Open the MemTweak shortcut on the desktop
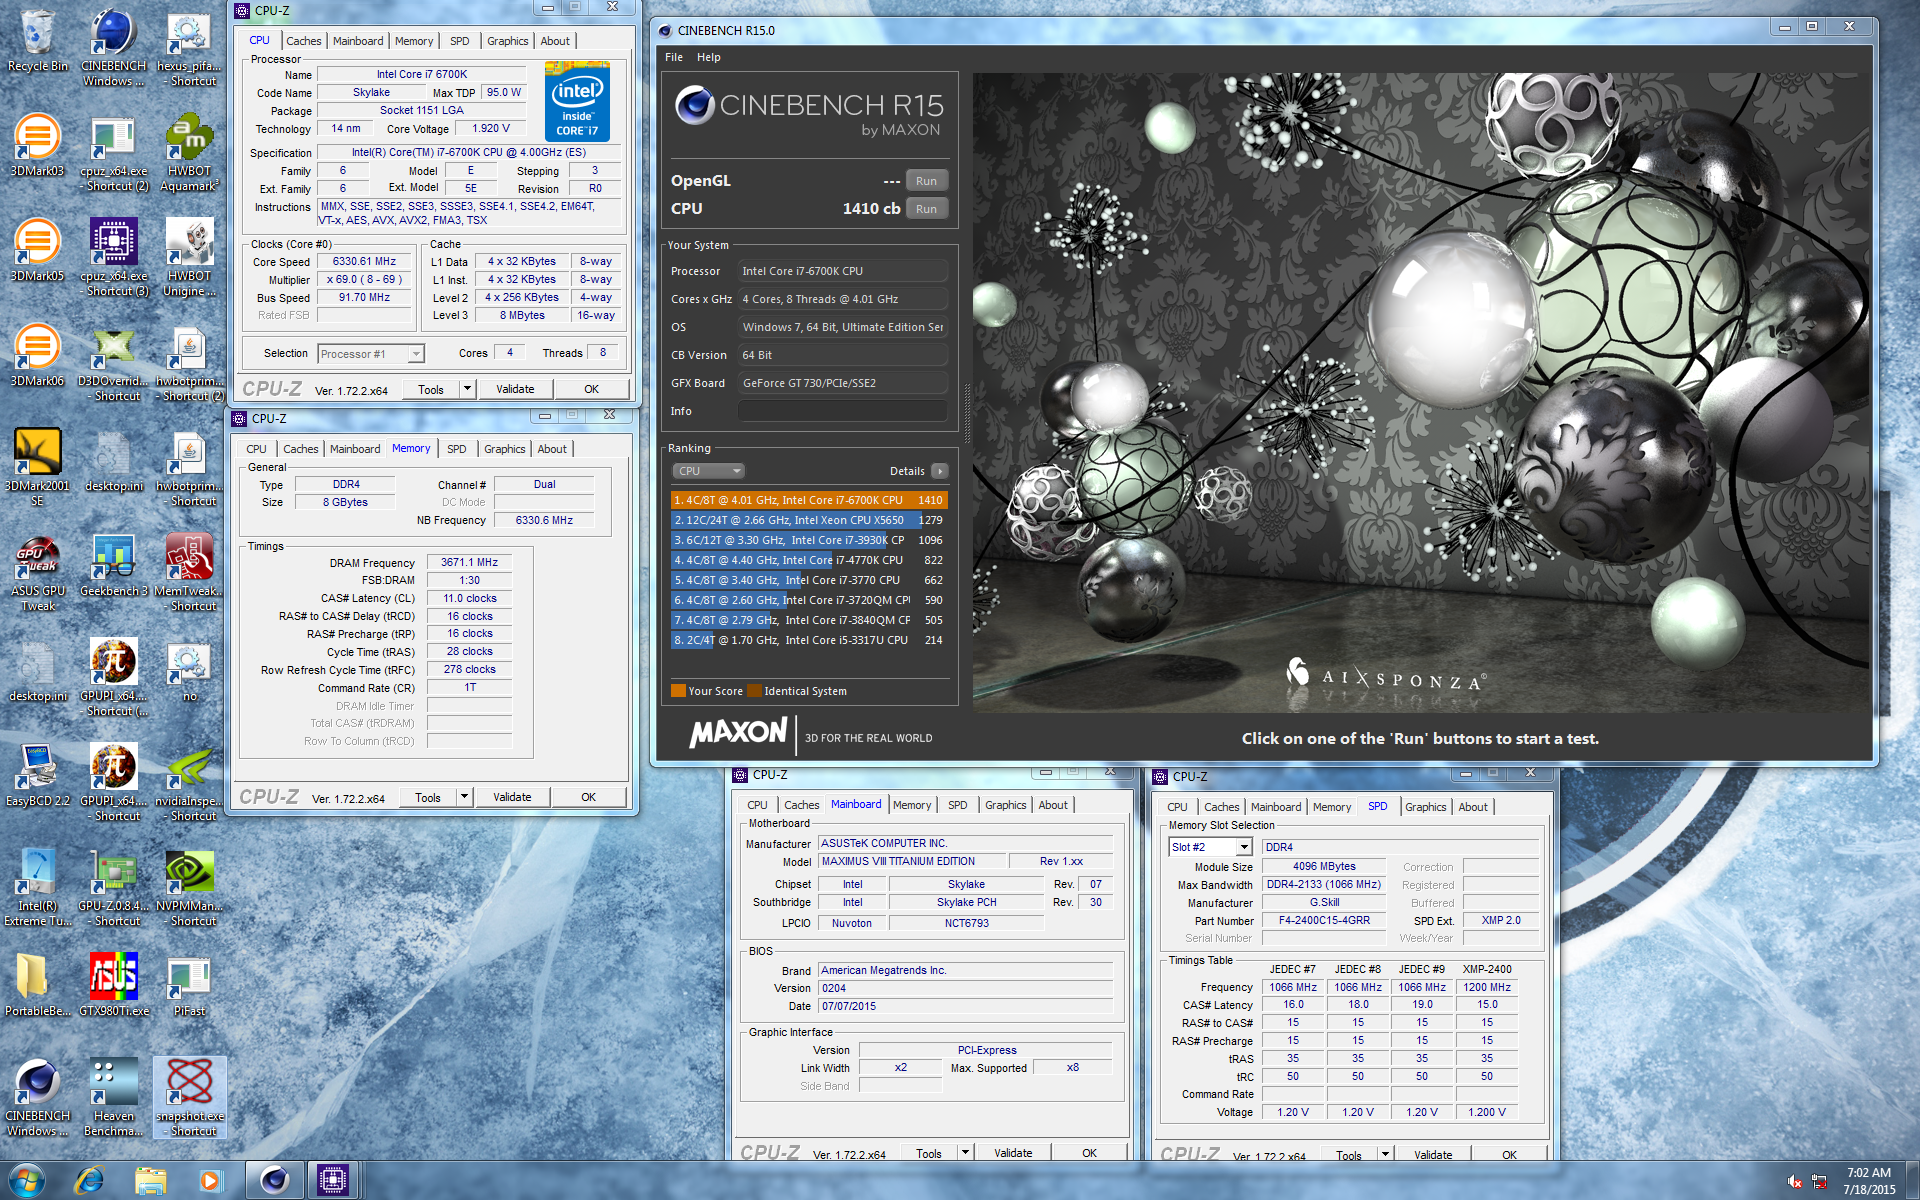1920x1200 pixels. point(190,572)
